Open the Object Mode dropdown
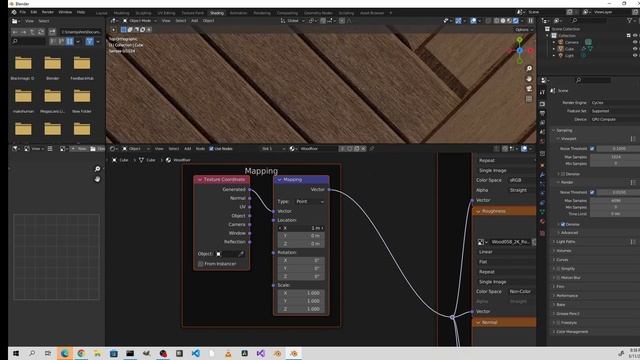Viewport: 640px width, 360px height. (x=139, y=20)
